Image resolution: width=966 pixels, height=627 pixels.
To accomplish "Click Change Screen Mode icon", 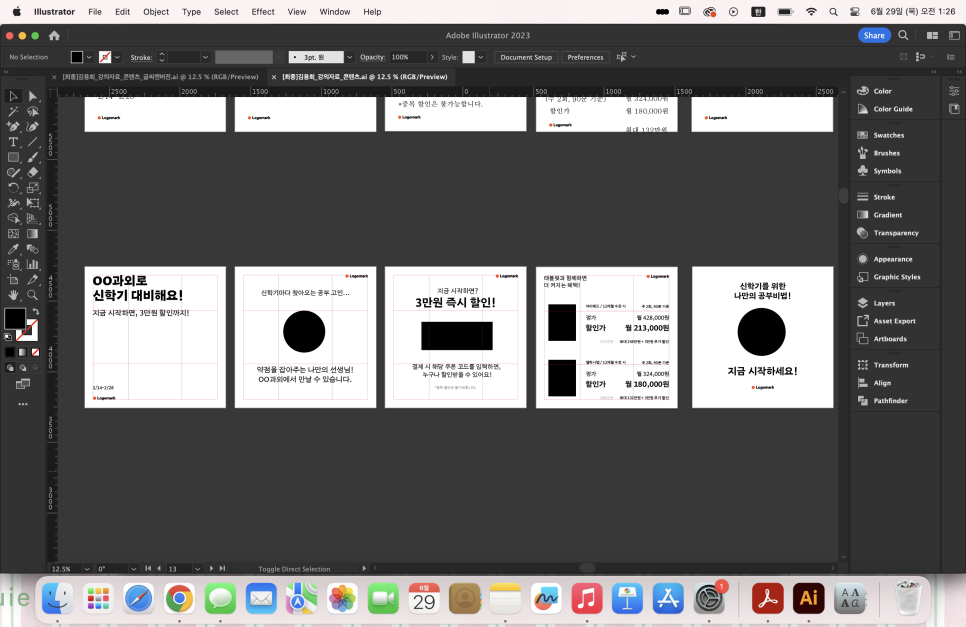I will pyautogui.click(x=23, y=384).
